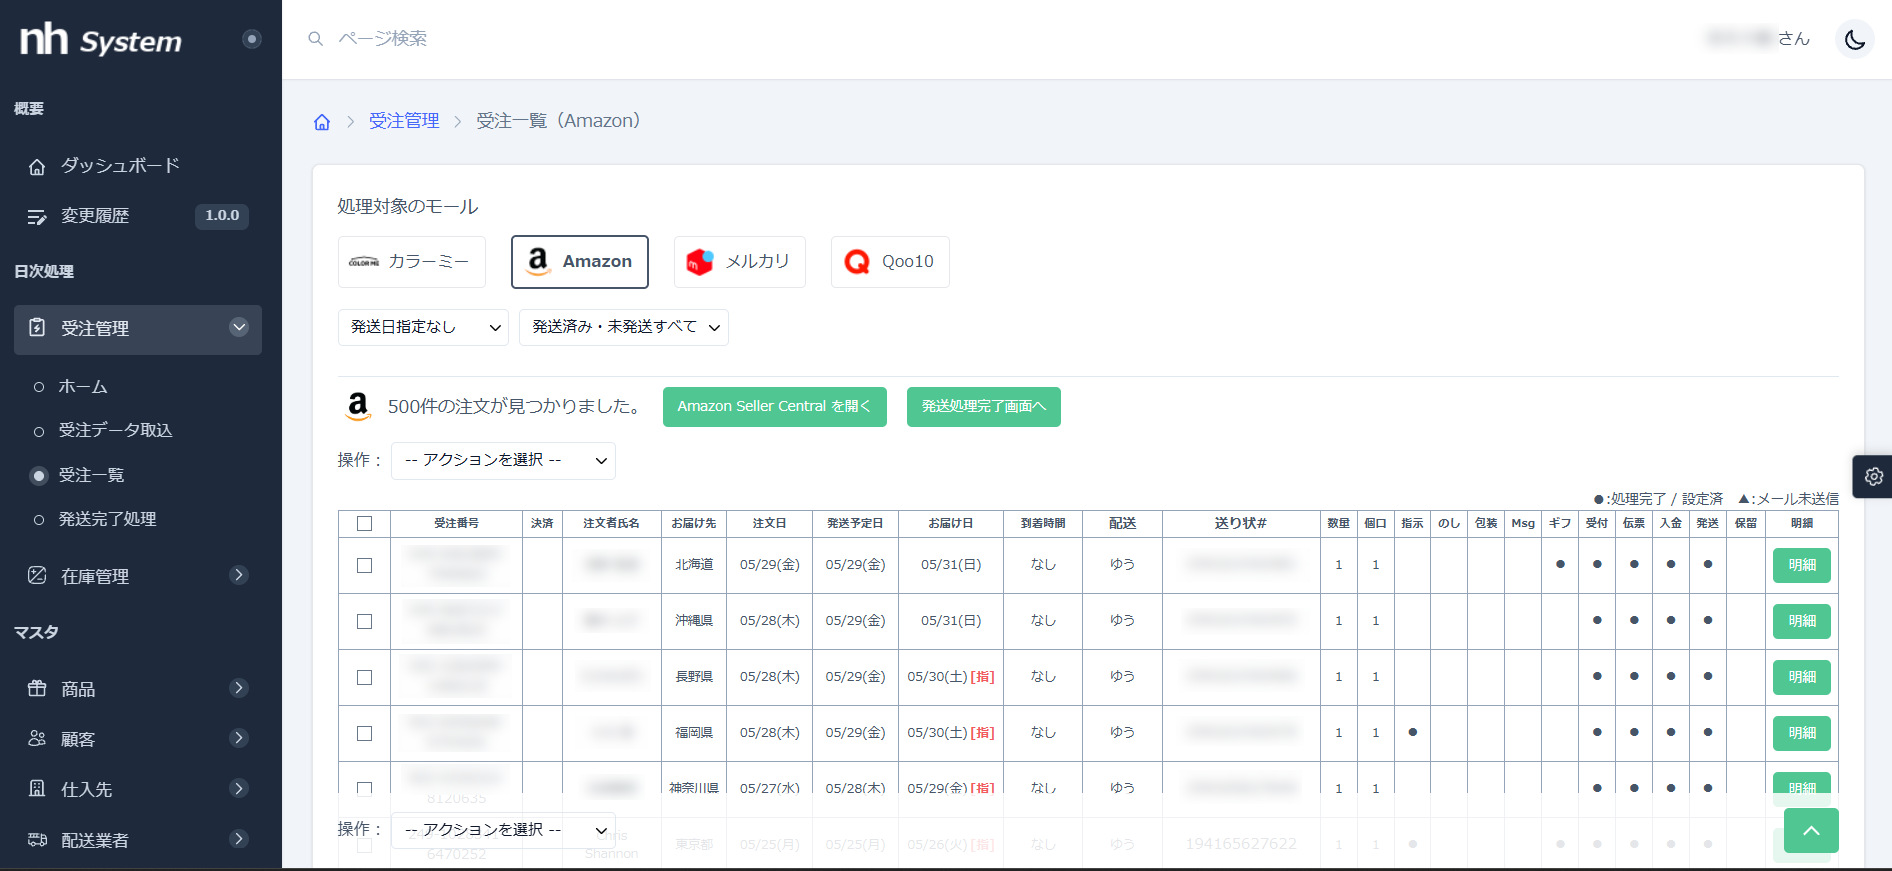Open the 発送済み・未発送すべて dropdown
Viewport: 1892px width, 871px height.
624,327
